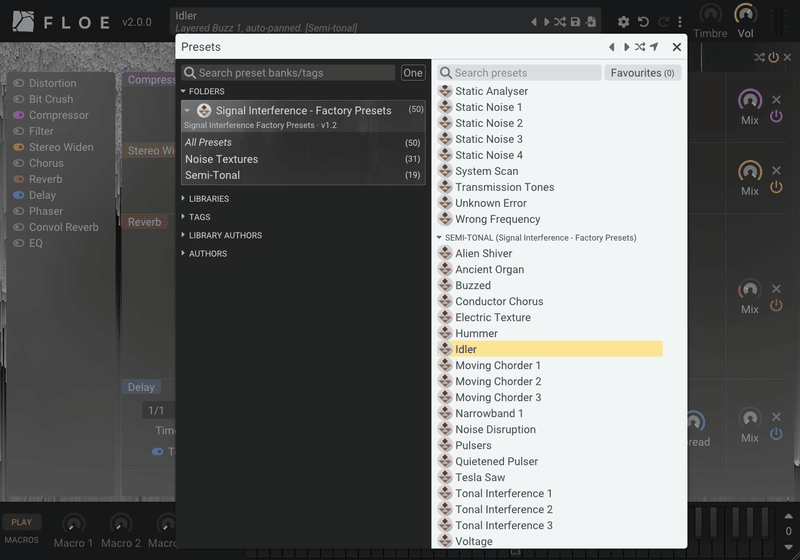The height and width of the screenshot is (560, 800).
Task: Expand the TAGS section
Action: pyautogui.click(x=183, y=217)
